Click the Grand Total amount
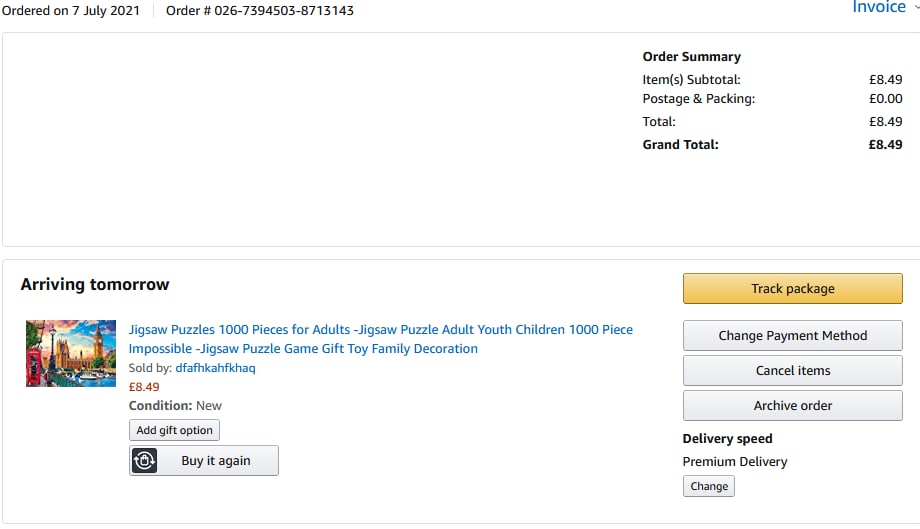 click(885, 144)
